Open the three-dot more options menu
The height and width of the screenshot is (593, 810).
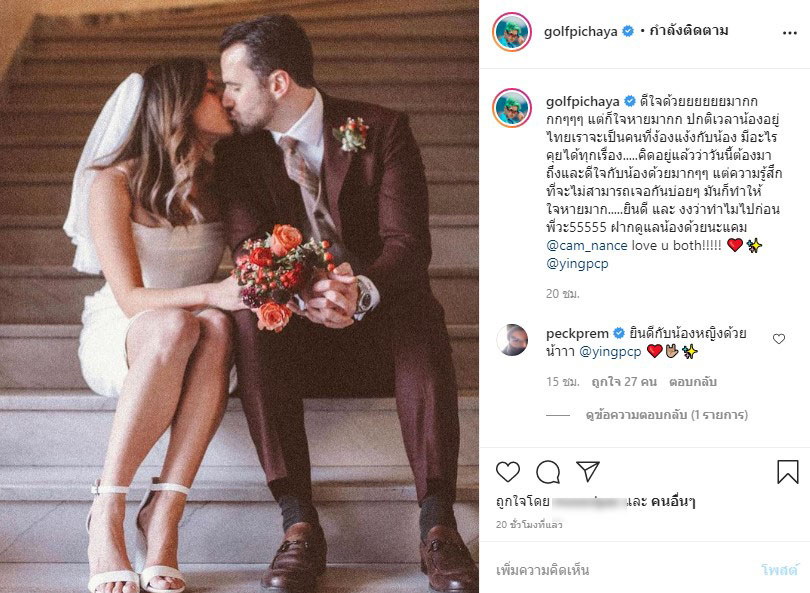790,33
